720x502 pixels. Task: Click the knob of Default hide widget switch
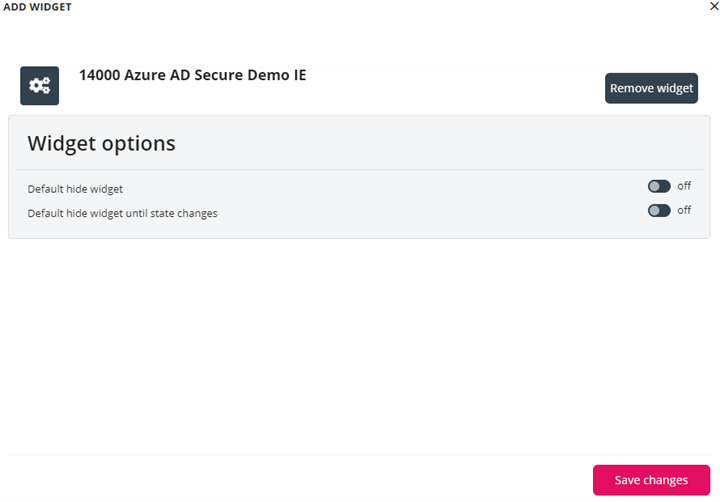653,186
